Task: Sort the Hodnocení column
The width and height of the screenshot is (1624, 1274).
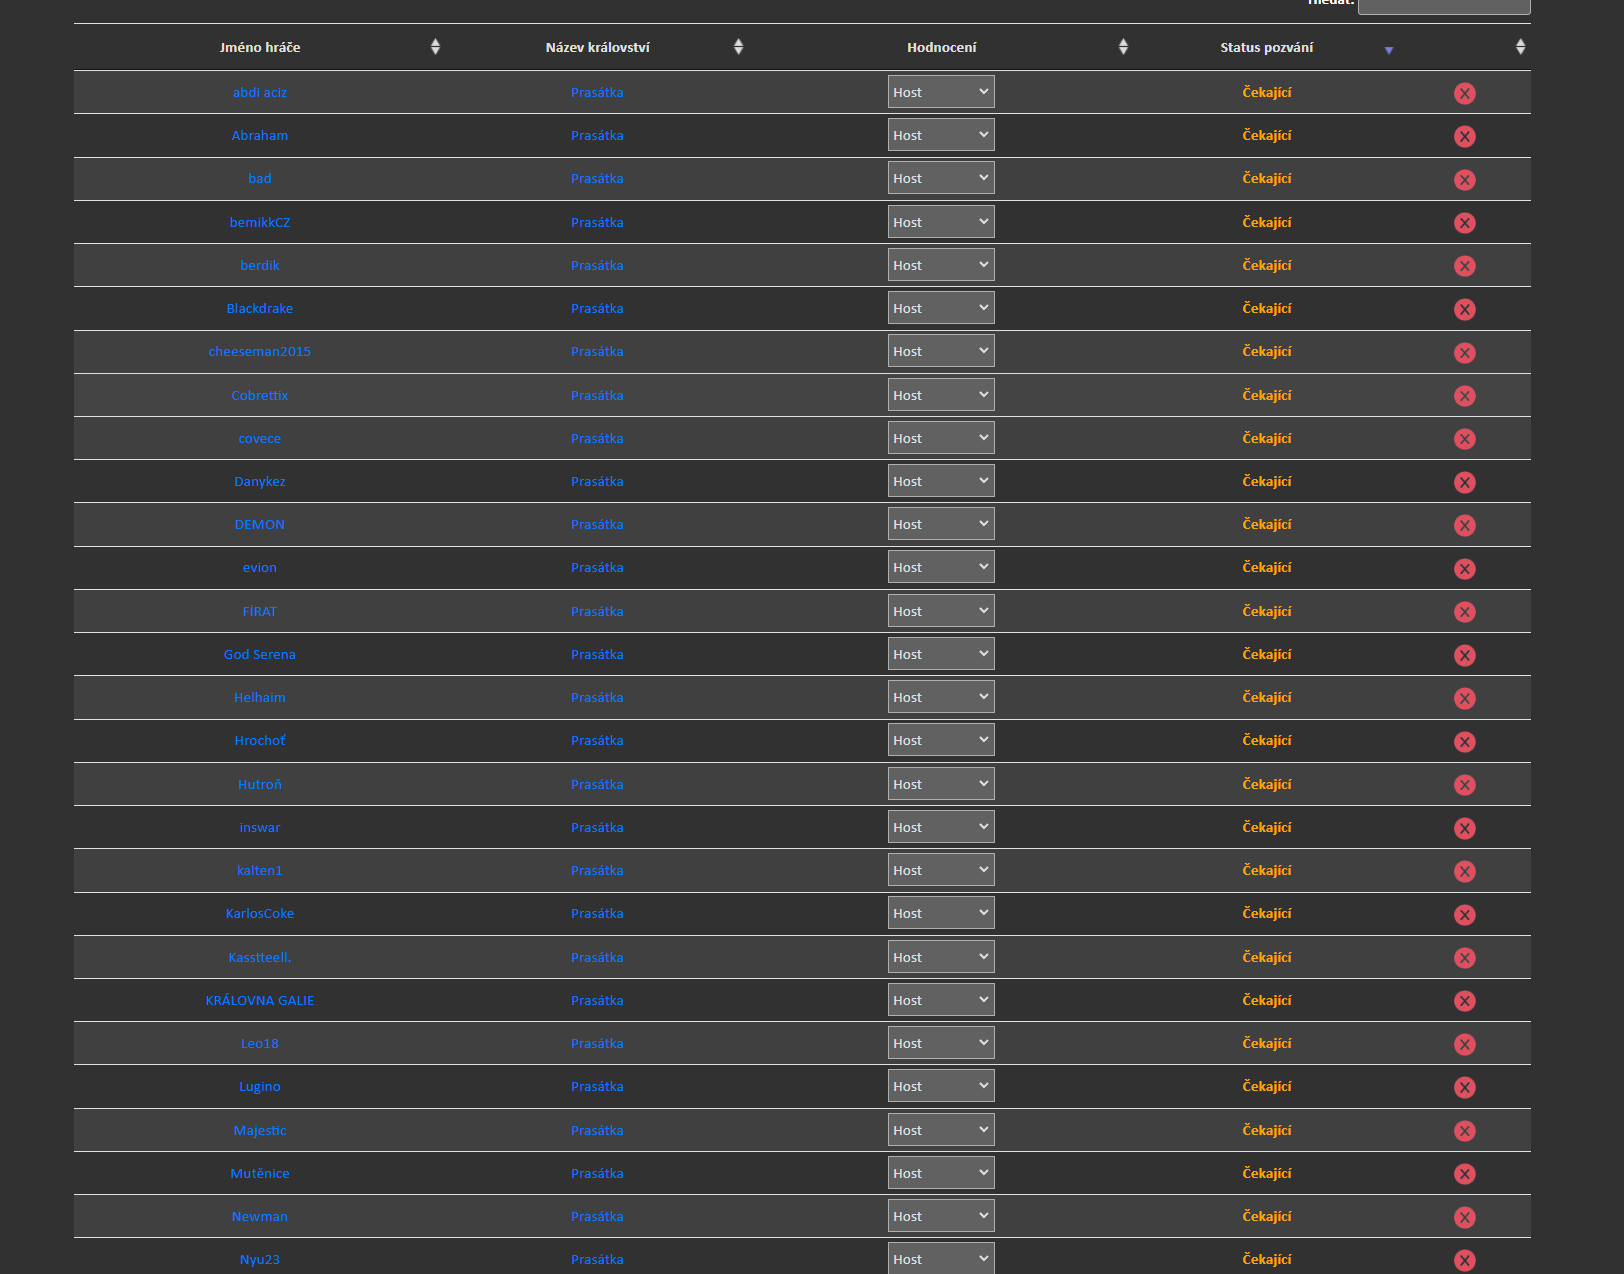Action: click(x=941, y=47)
